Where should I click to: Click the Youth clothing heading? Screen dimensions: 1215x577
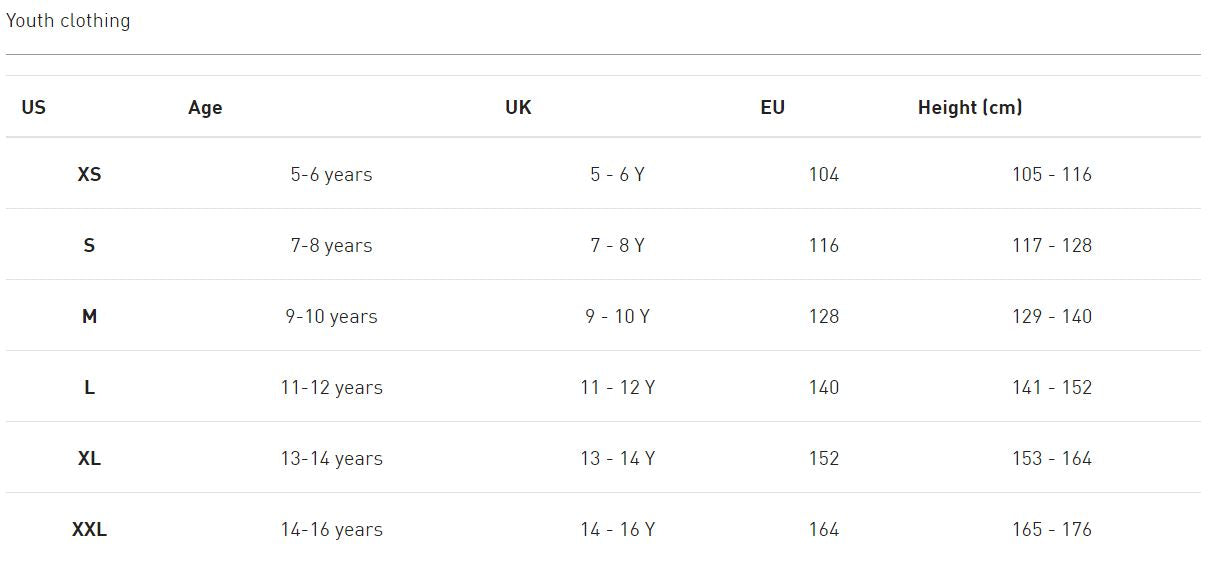[68, 20]
